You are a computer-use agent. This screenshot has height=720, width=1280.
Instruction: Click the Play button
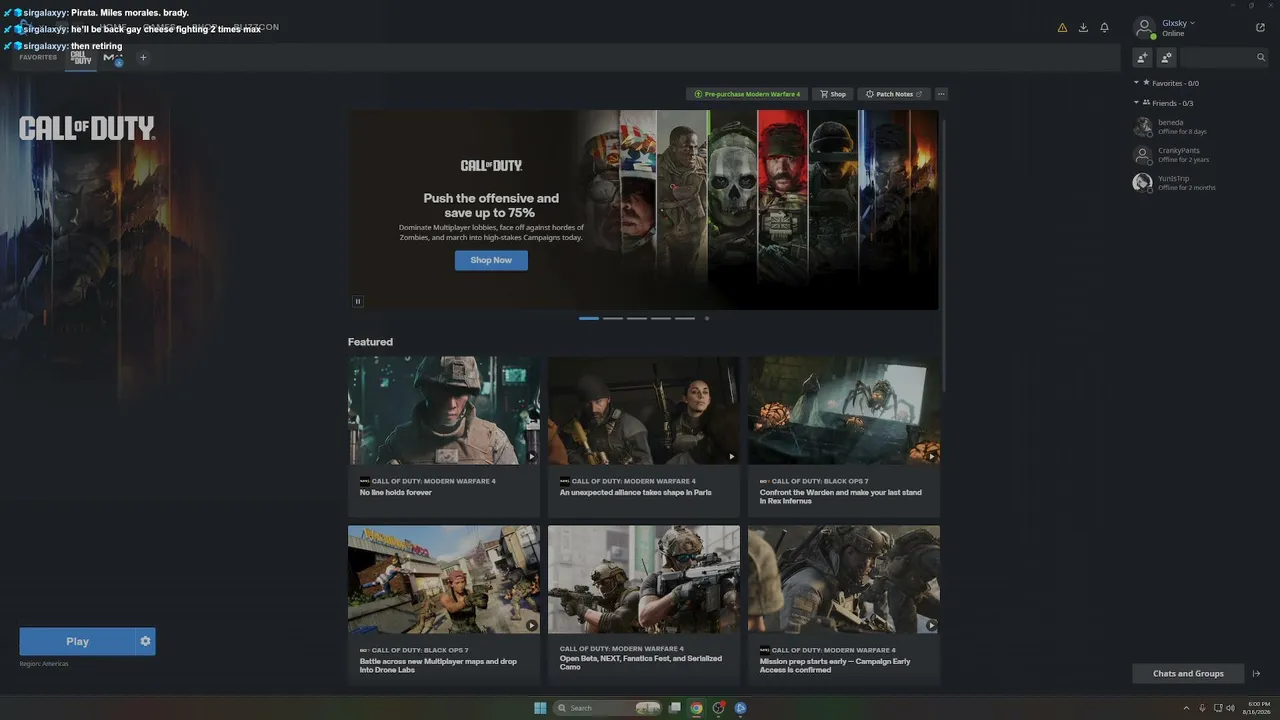coord(77,641)
